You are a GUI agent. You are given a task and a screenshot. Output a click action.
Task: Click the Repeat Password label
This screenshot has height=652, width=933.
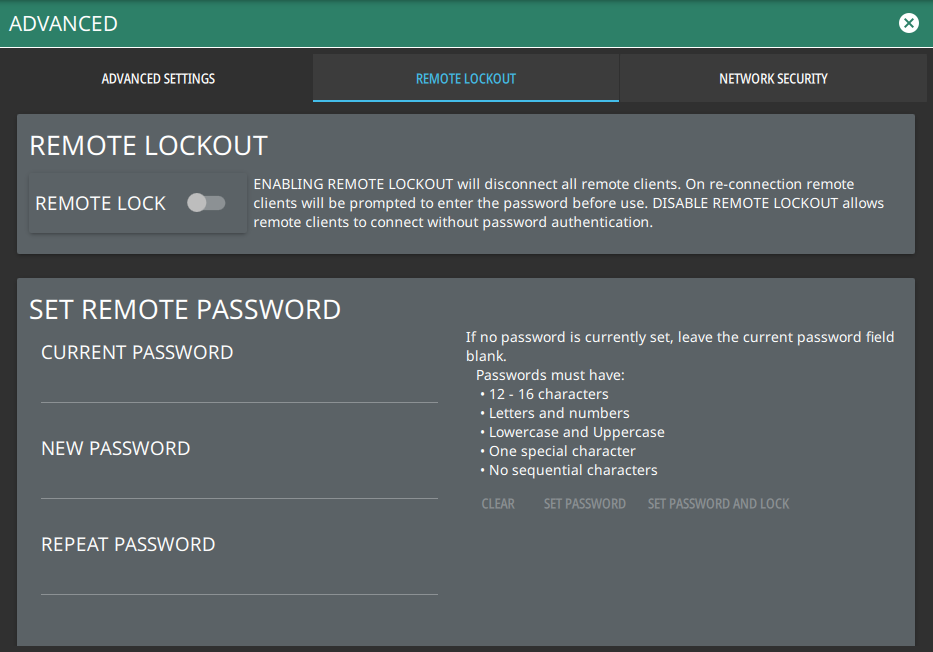tap(128, 544)
